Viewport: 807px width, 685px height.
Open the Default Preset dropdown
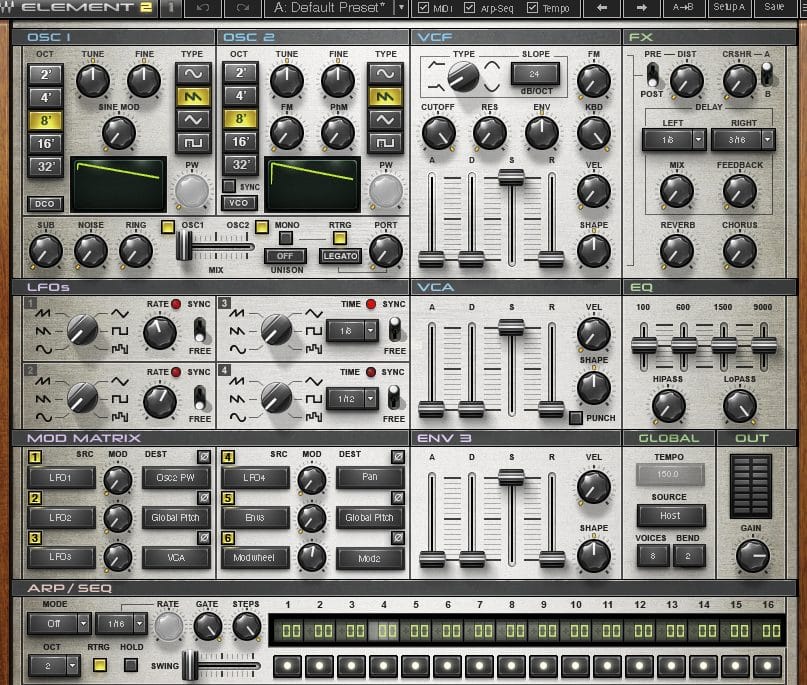(x=336, y=8)
